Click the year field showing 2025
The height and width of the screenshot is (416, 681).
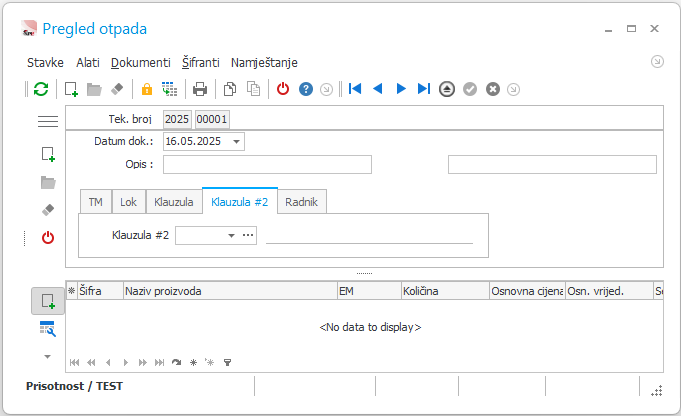click(x=177, y=119)
